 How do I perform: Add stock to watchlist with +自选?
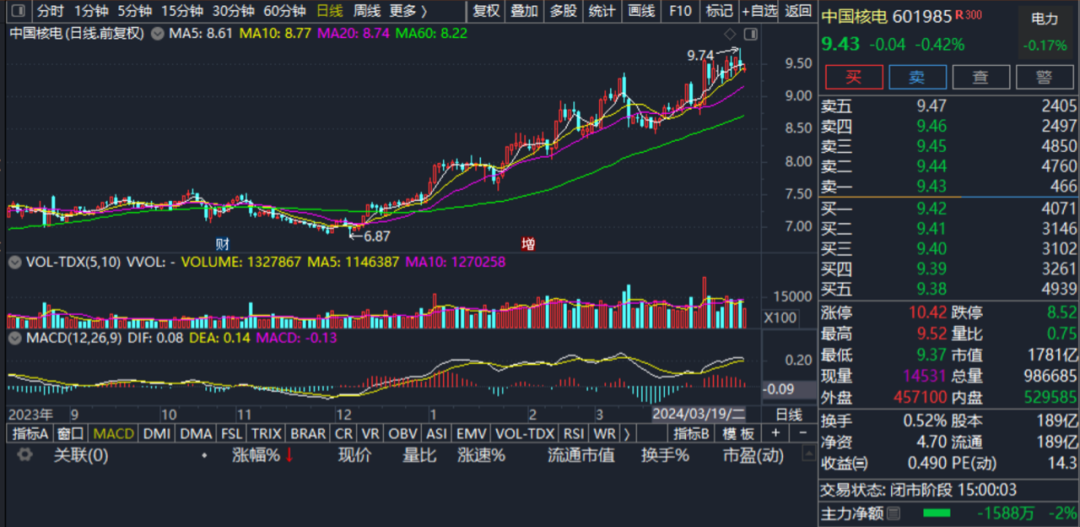coord(760,11)
